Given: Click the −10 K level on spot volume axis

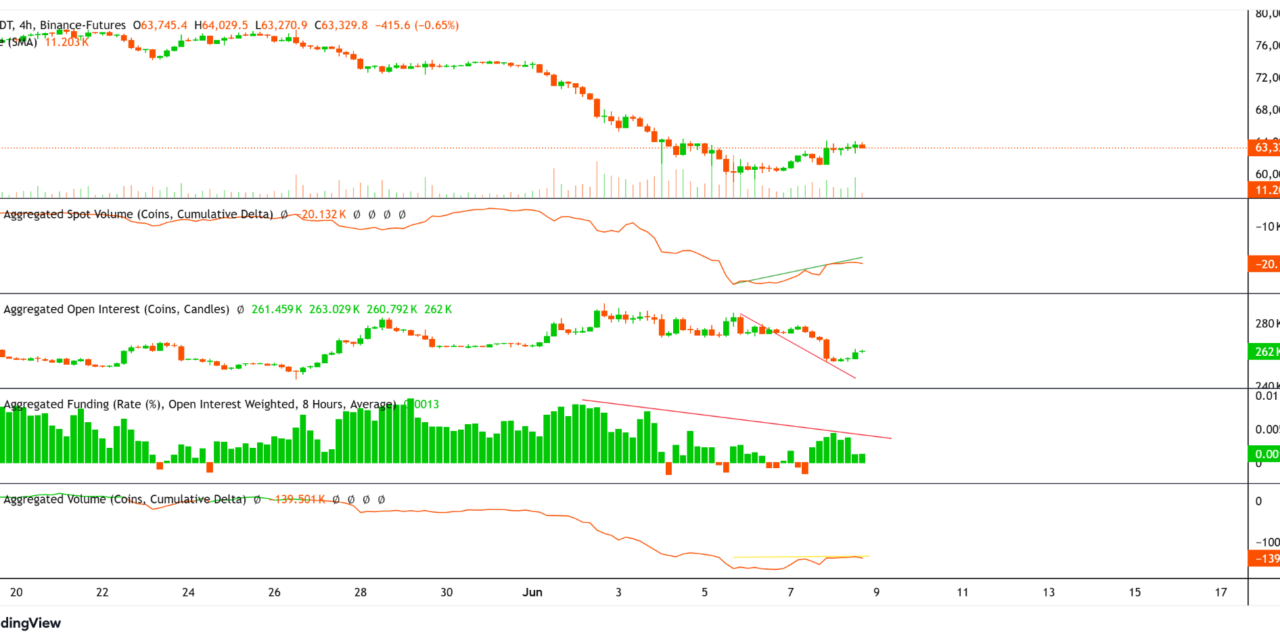Looking at the screenshot, I should (1267, 226).
